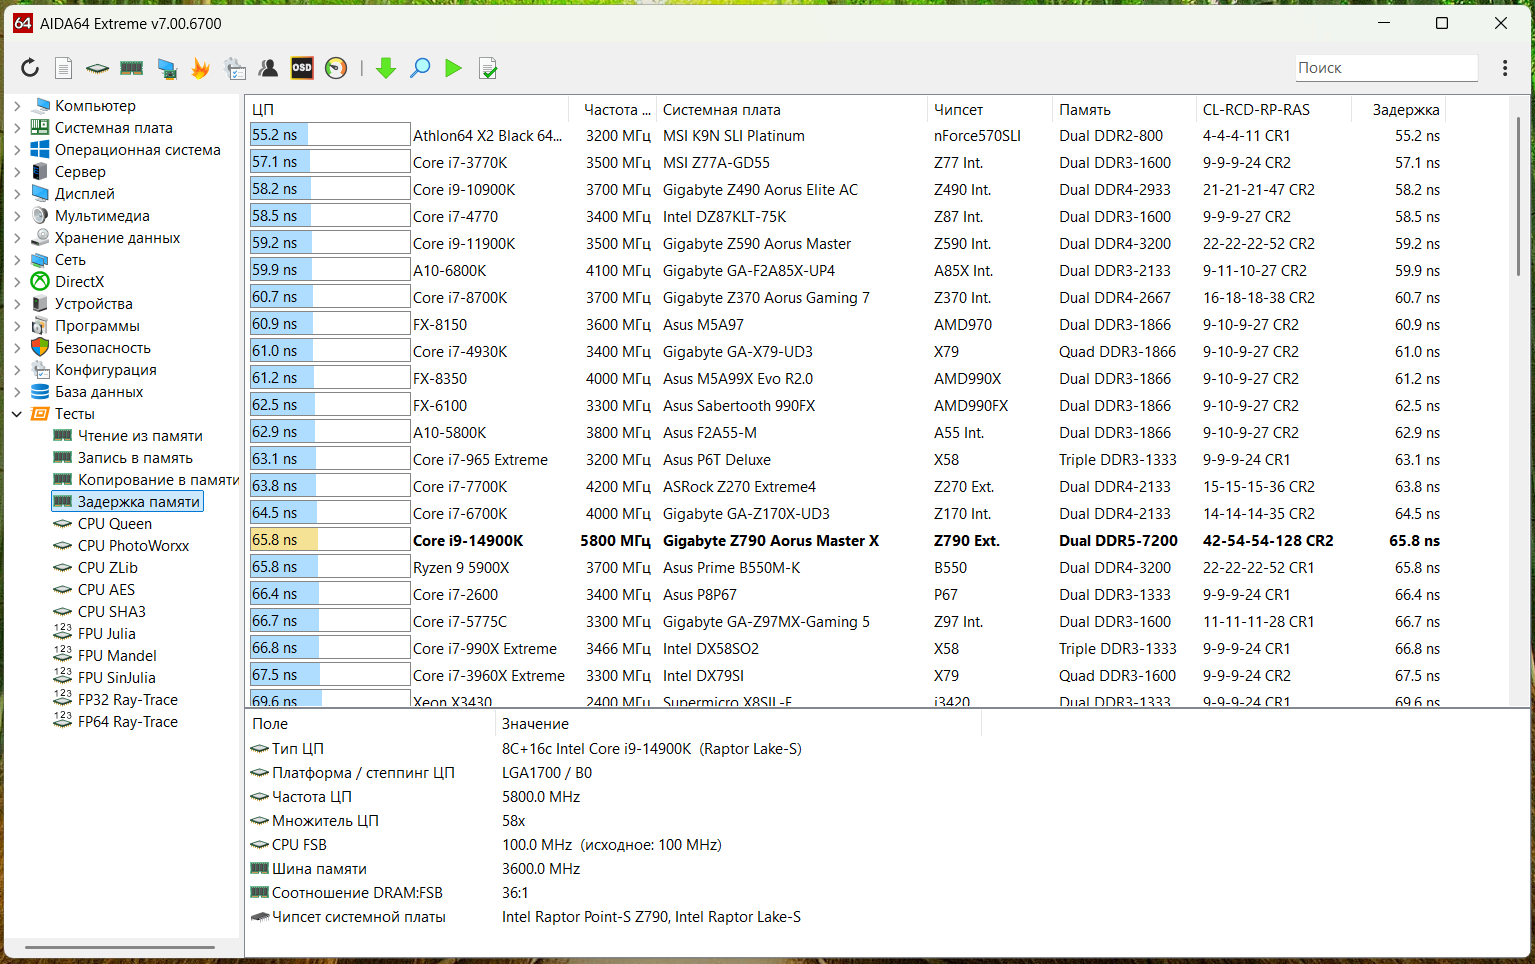The image size is (1535, 964).
Task: Open the Копирование в памяти test
Action: (x=158, y=480)
